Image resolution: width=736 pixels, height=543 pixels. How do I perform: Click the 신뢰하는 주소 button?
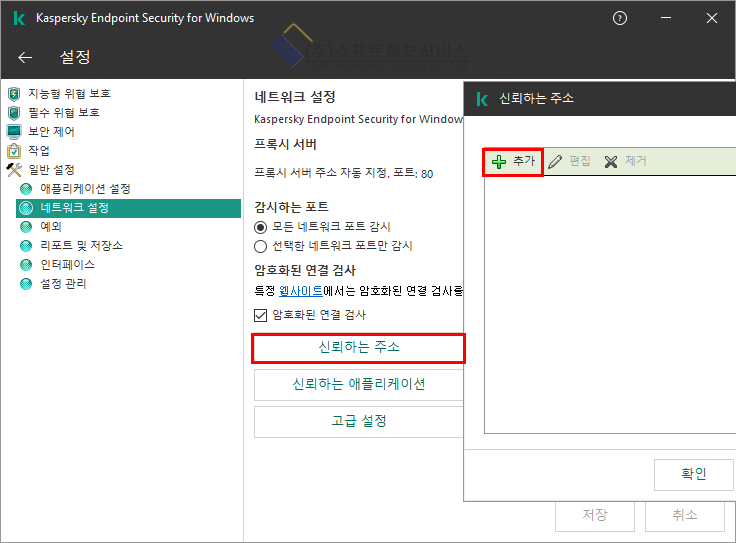(359, 348)
